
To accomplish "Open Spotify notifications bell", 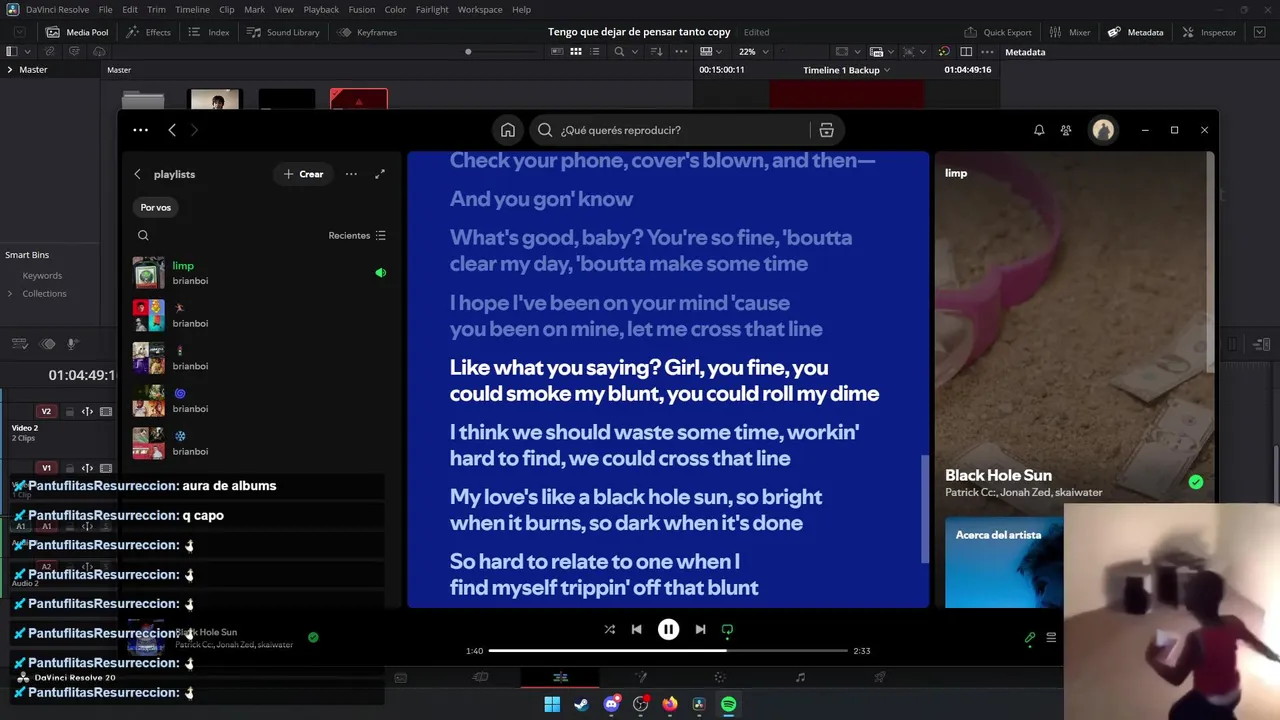I will [x=1039, y=130].
